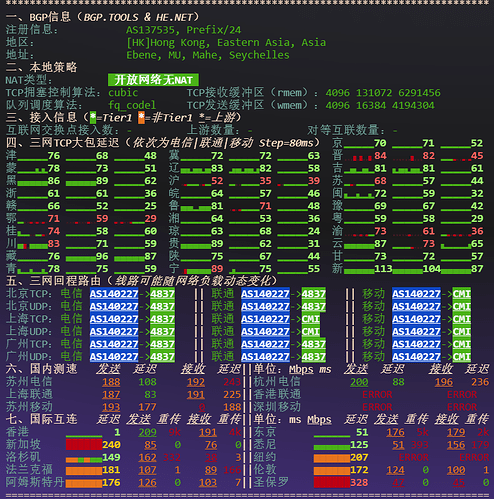Viewport: 494px width, 499px height.
Task: Click red latency value 52 in 沪 row
Action: 217,181
